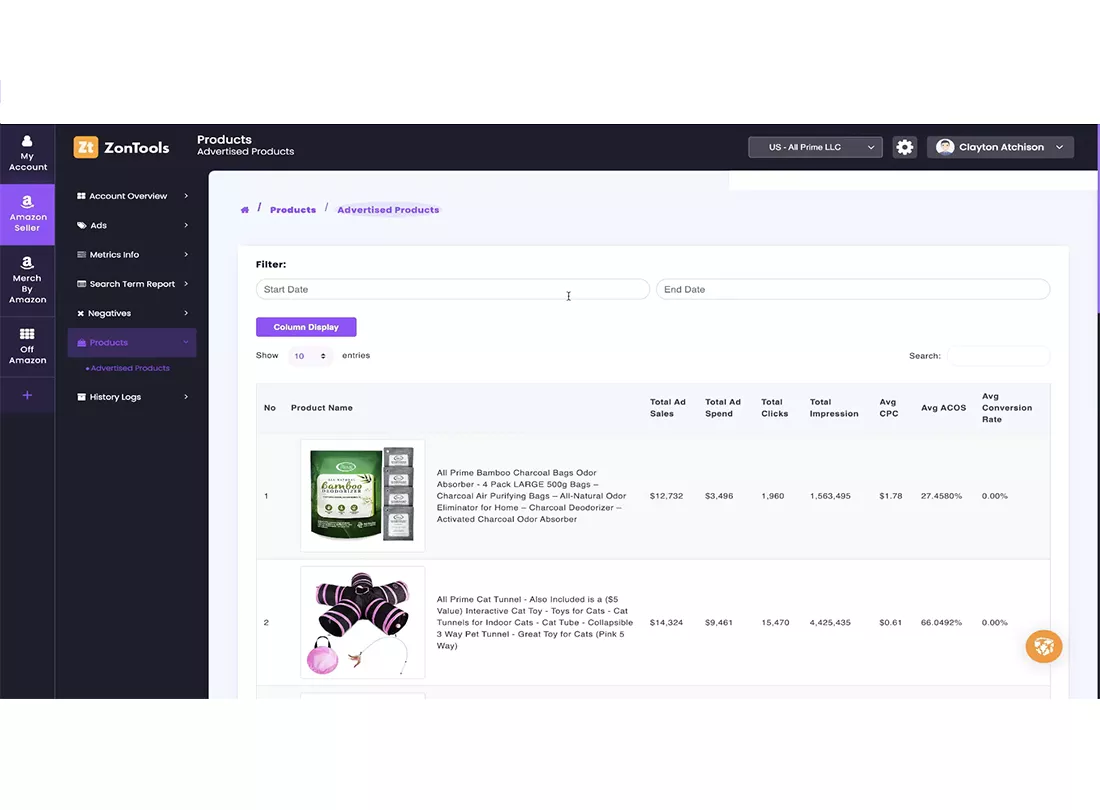Screen dimensions: 1100x810
Task: Click Products breadcrumb link
Action: (x=293, y=210)
